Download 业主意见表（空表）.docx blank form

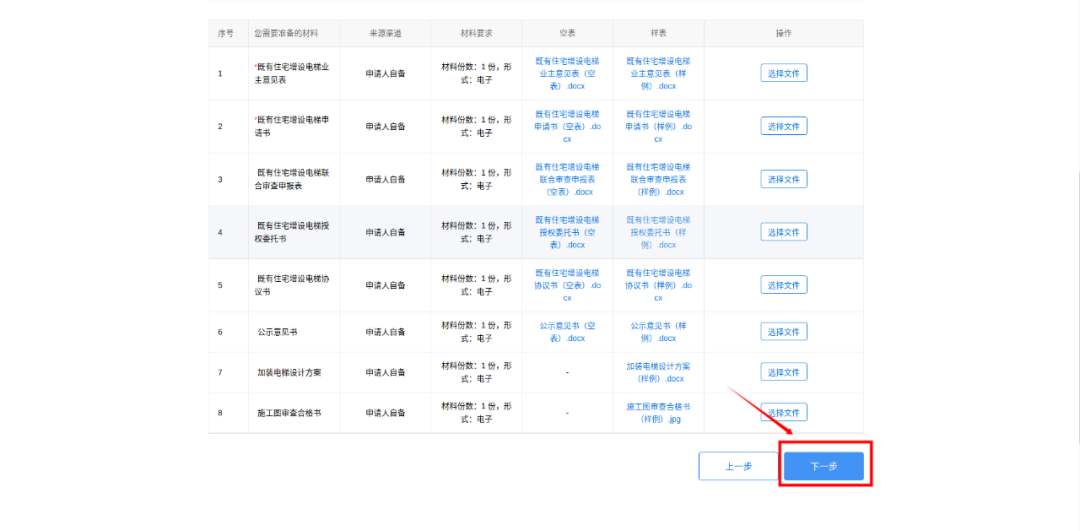pyautogui.click(x=567, y=73)
